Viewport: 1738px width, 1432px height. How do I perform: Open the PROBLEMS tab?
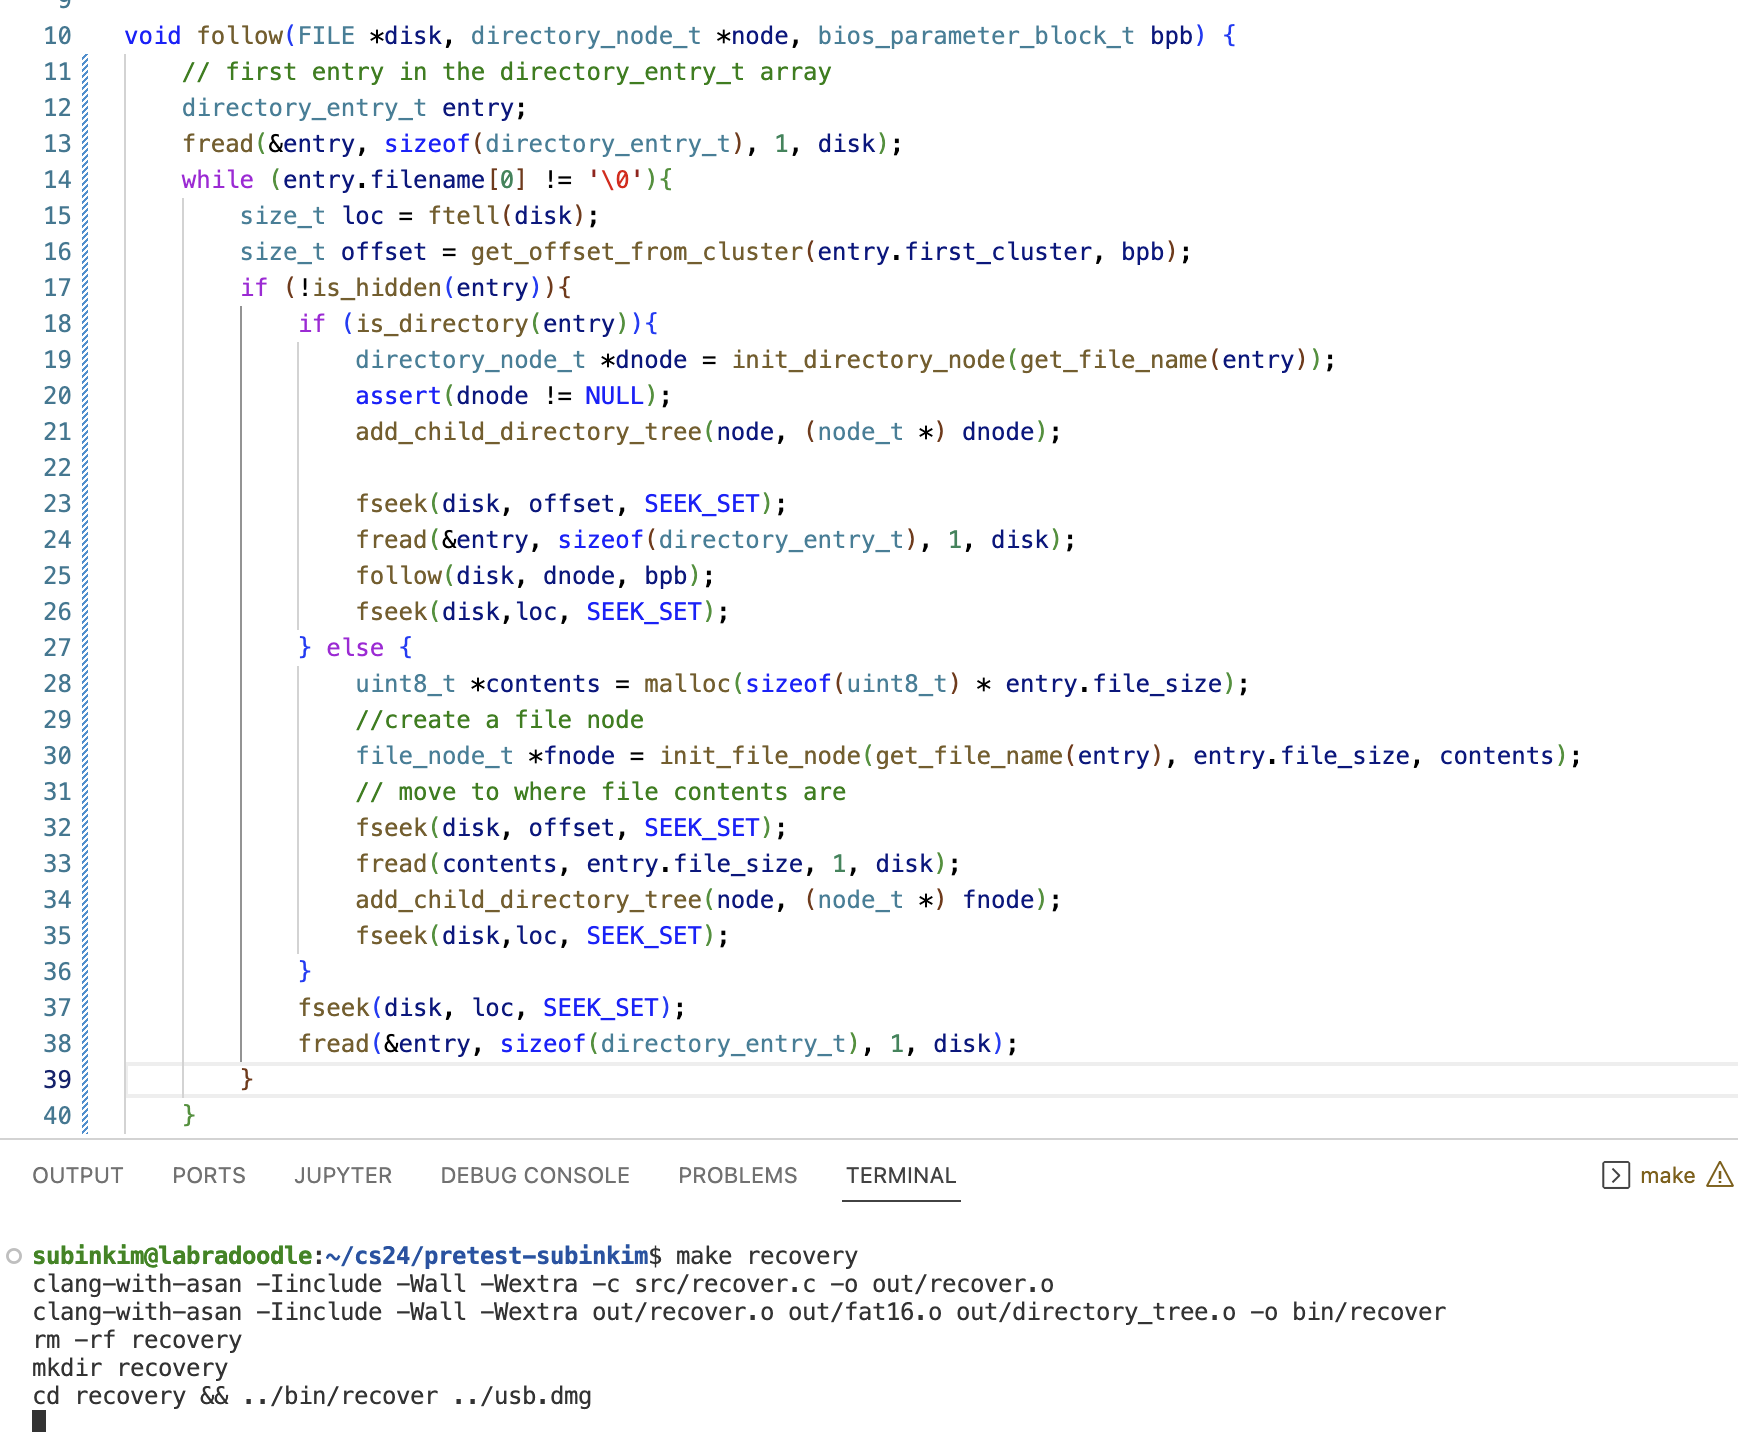point(737,1175)
